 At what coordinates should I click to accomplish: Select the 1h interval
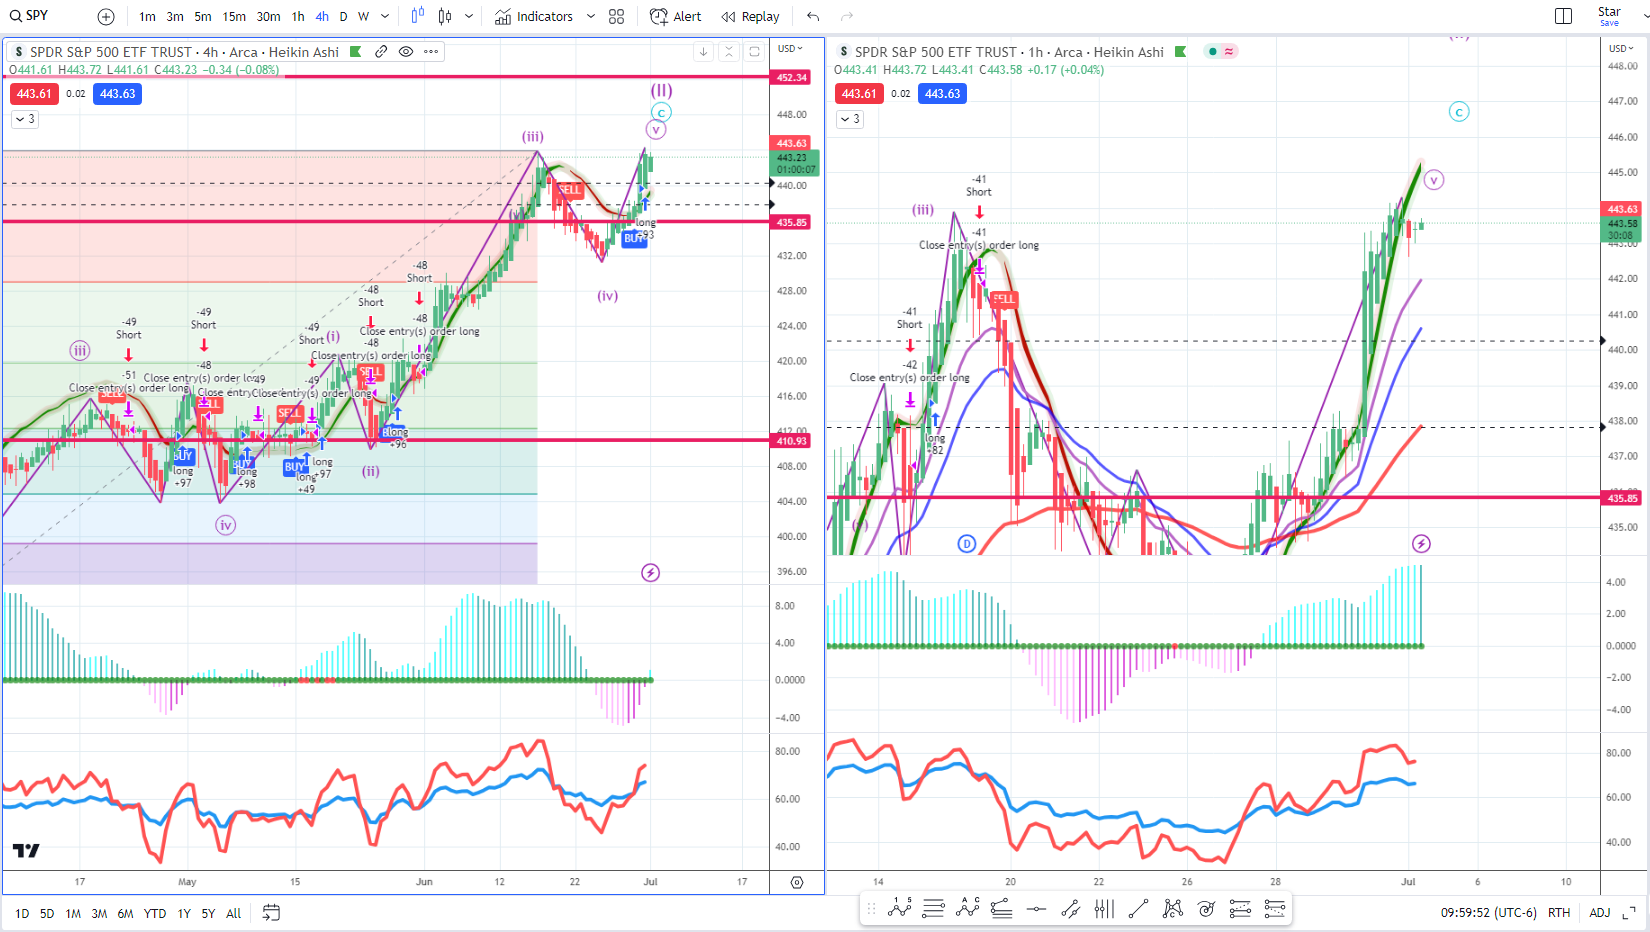[x=298, y=16]
